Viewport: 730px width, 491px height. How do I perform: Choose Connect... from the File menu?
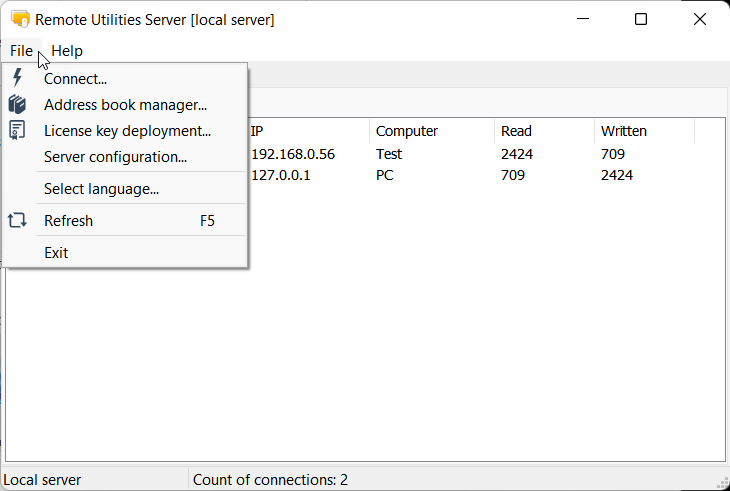pyautogui.click(x=76, y=79)
